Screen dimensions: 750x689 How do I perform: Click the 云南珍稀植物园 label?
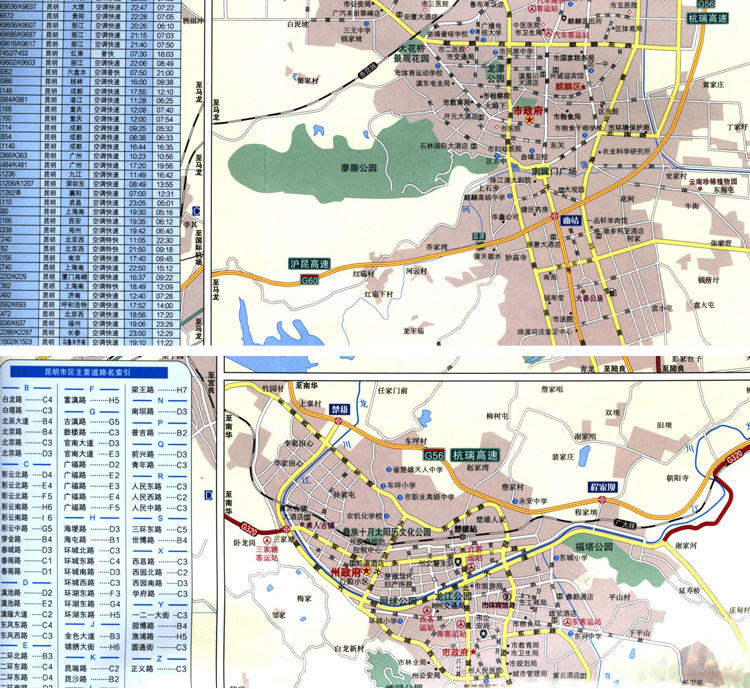click(x=713, y=181)
